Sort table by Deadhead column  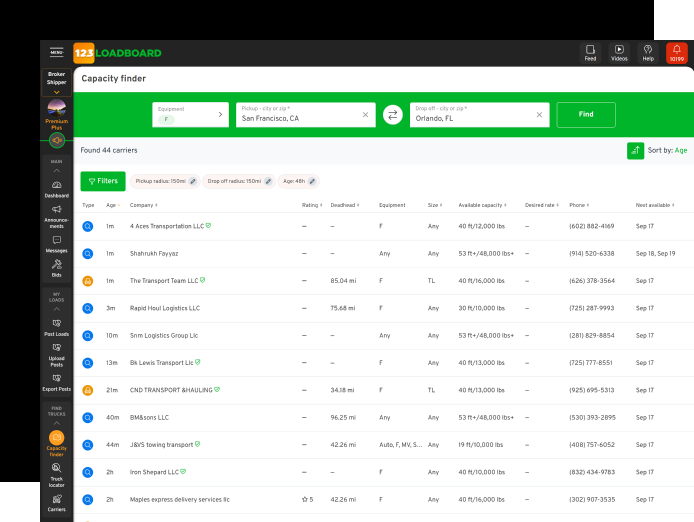[x=345, y=205]
